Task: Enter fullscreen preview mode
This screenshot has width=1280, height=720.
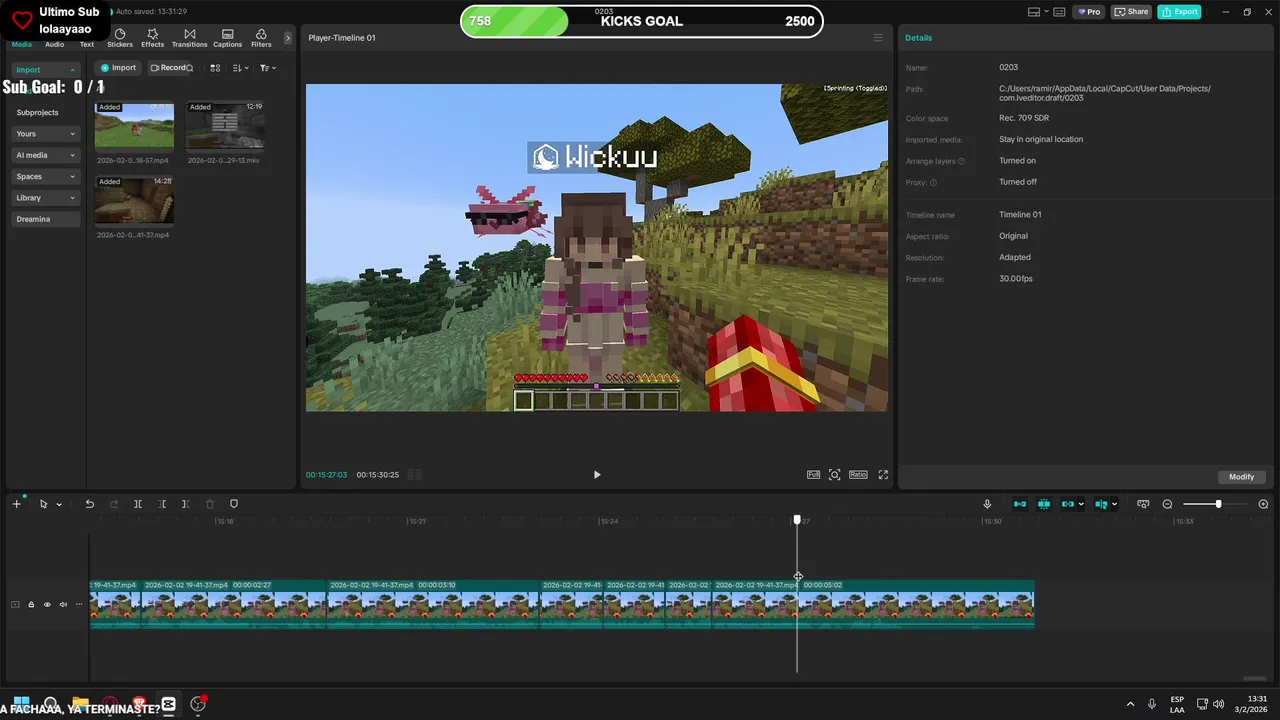Action: (x=883, y=475)
